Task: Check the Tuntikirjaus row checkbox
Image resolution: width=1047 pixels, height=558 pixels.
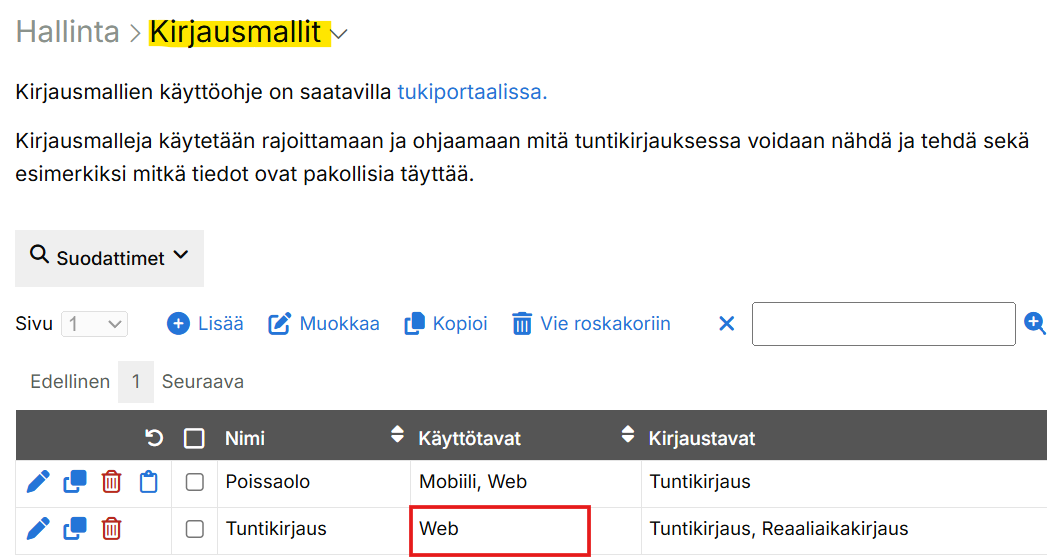Action: (x=195, y=528)
